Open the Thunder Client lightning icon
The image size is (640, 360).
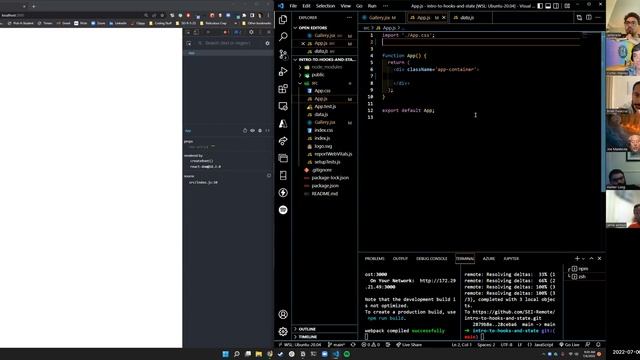coord(283,193)
